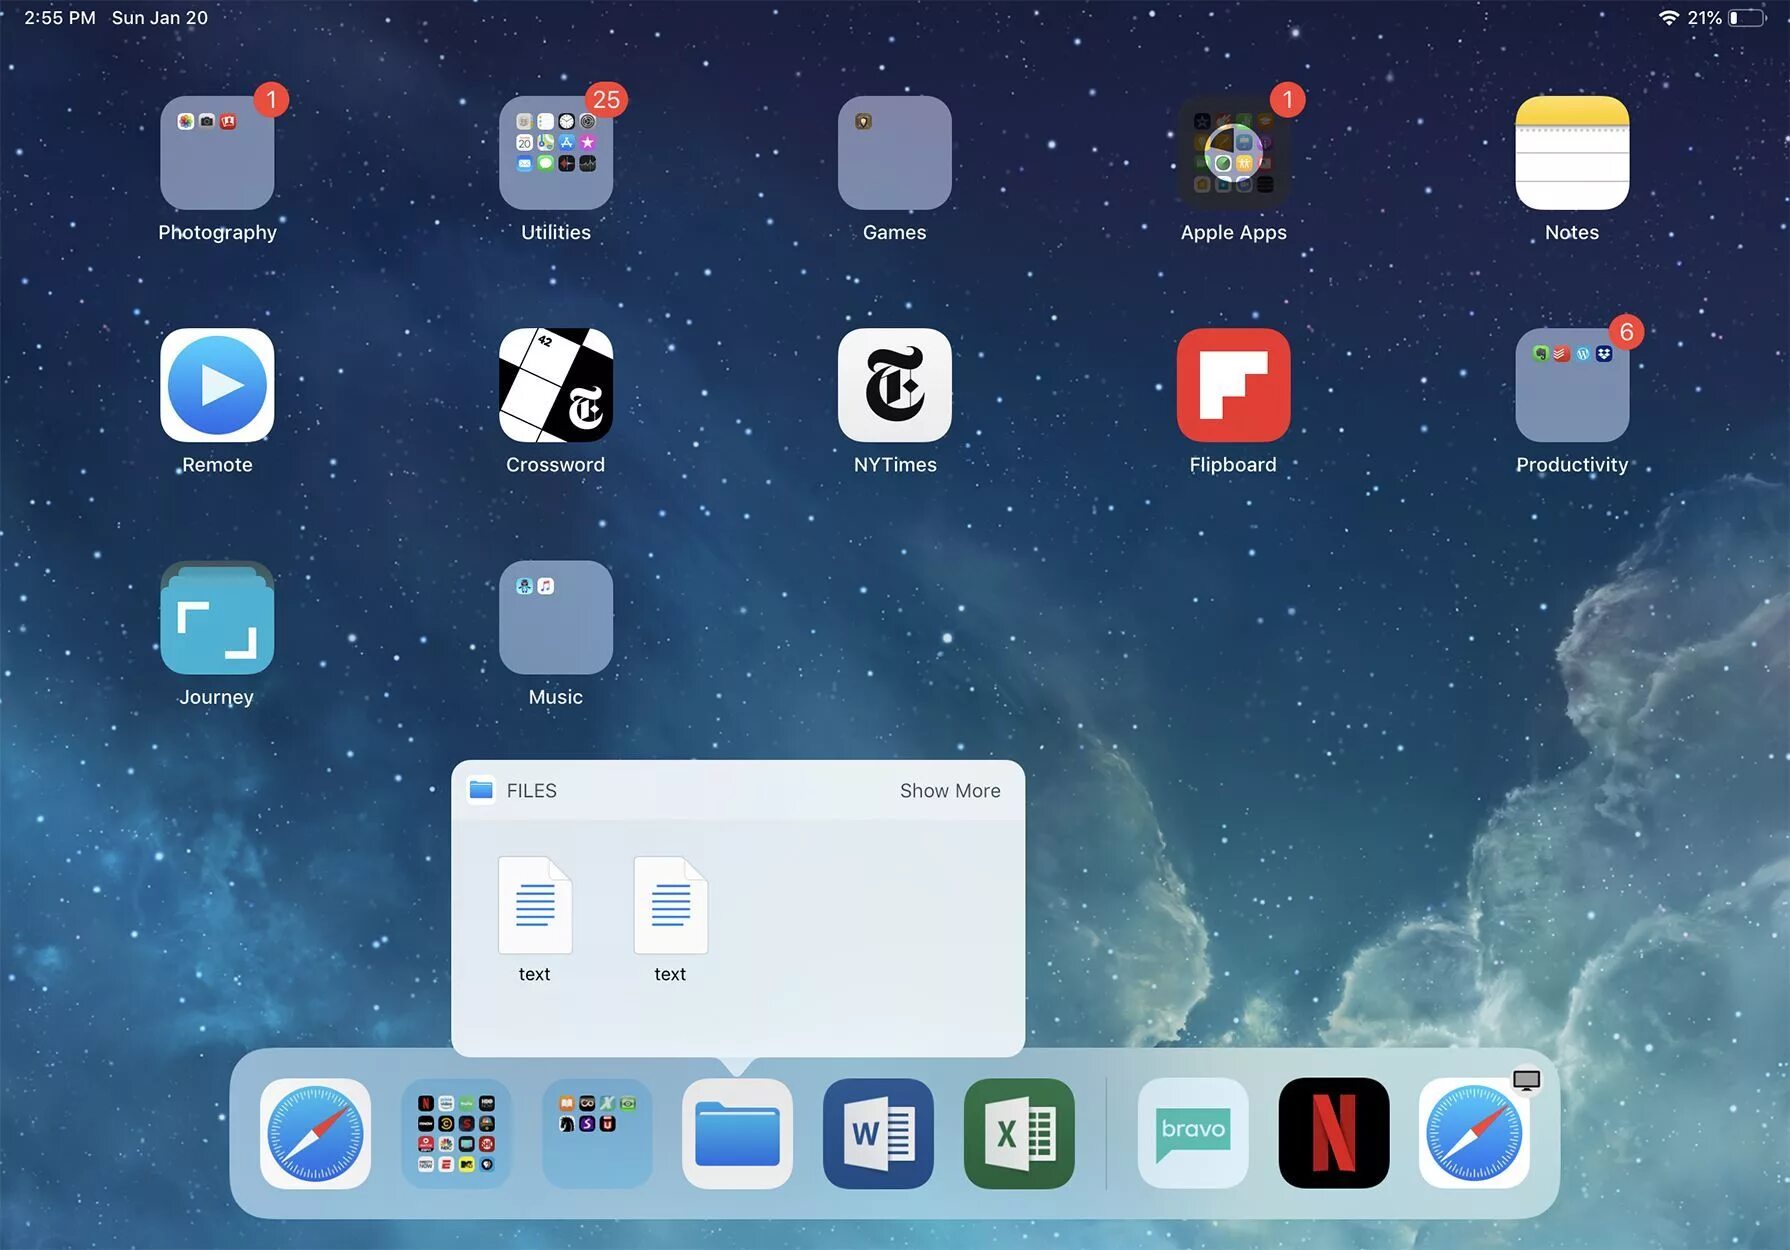1790x1250 pixels.
Task: Click Show More in the Files popup
Action: (x=950, y=791)
